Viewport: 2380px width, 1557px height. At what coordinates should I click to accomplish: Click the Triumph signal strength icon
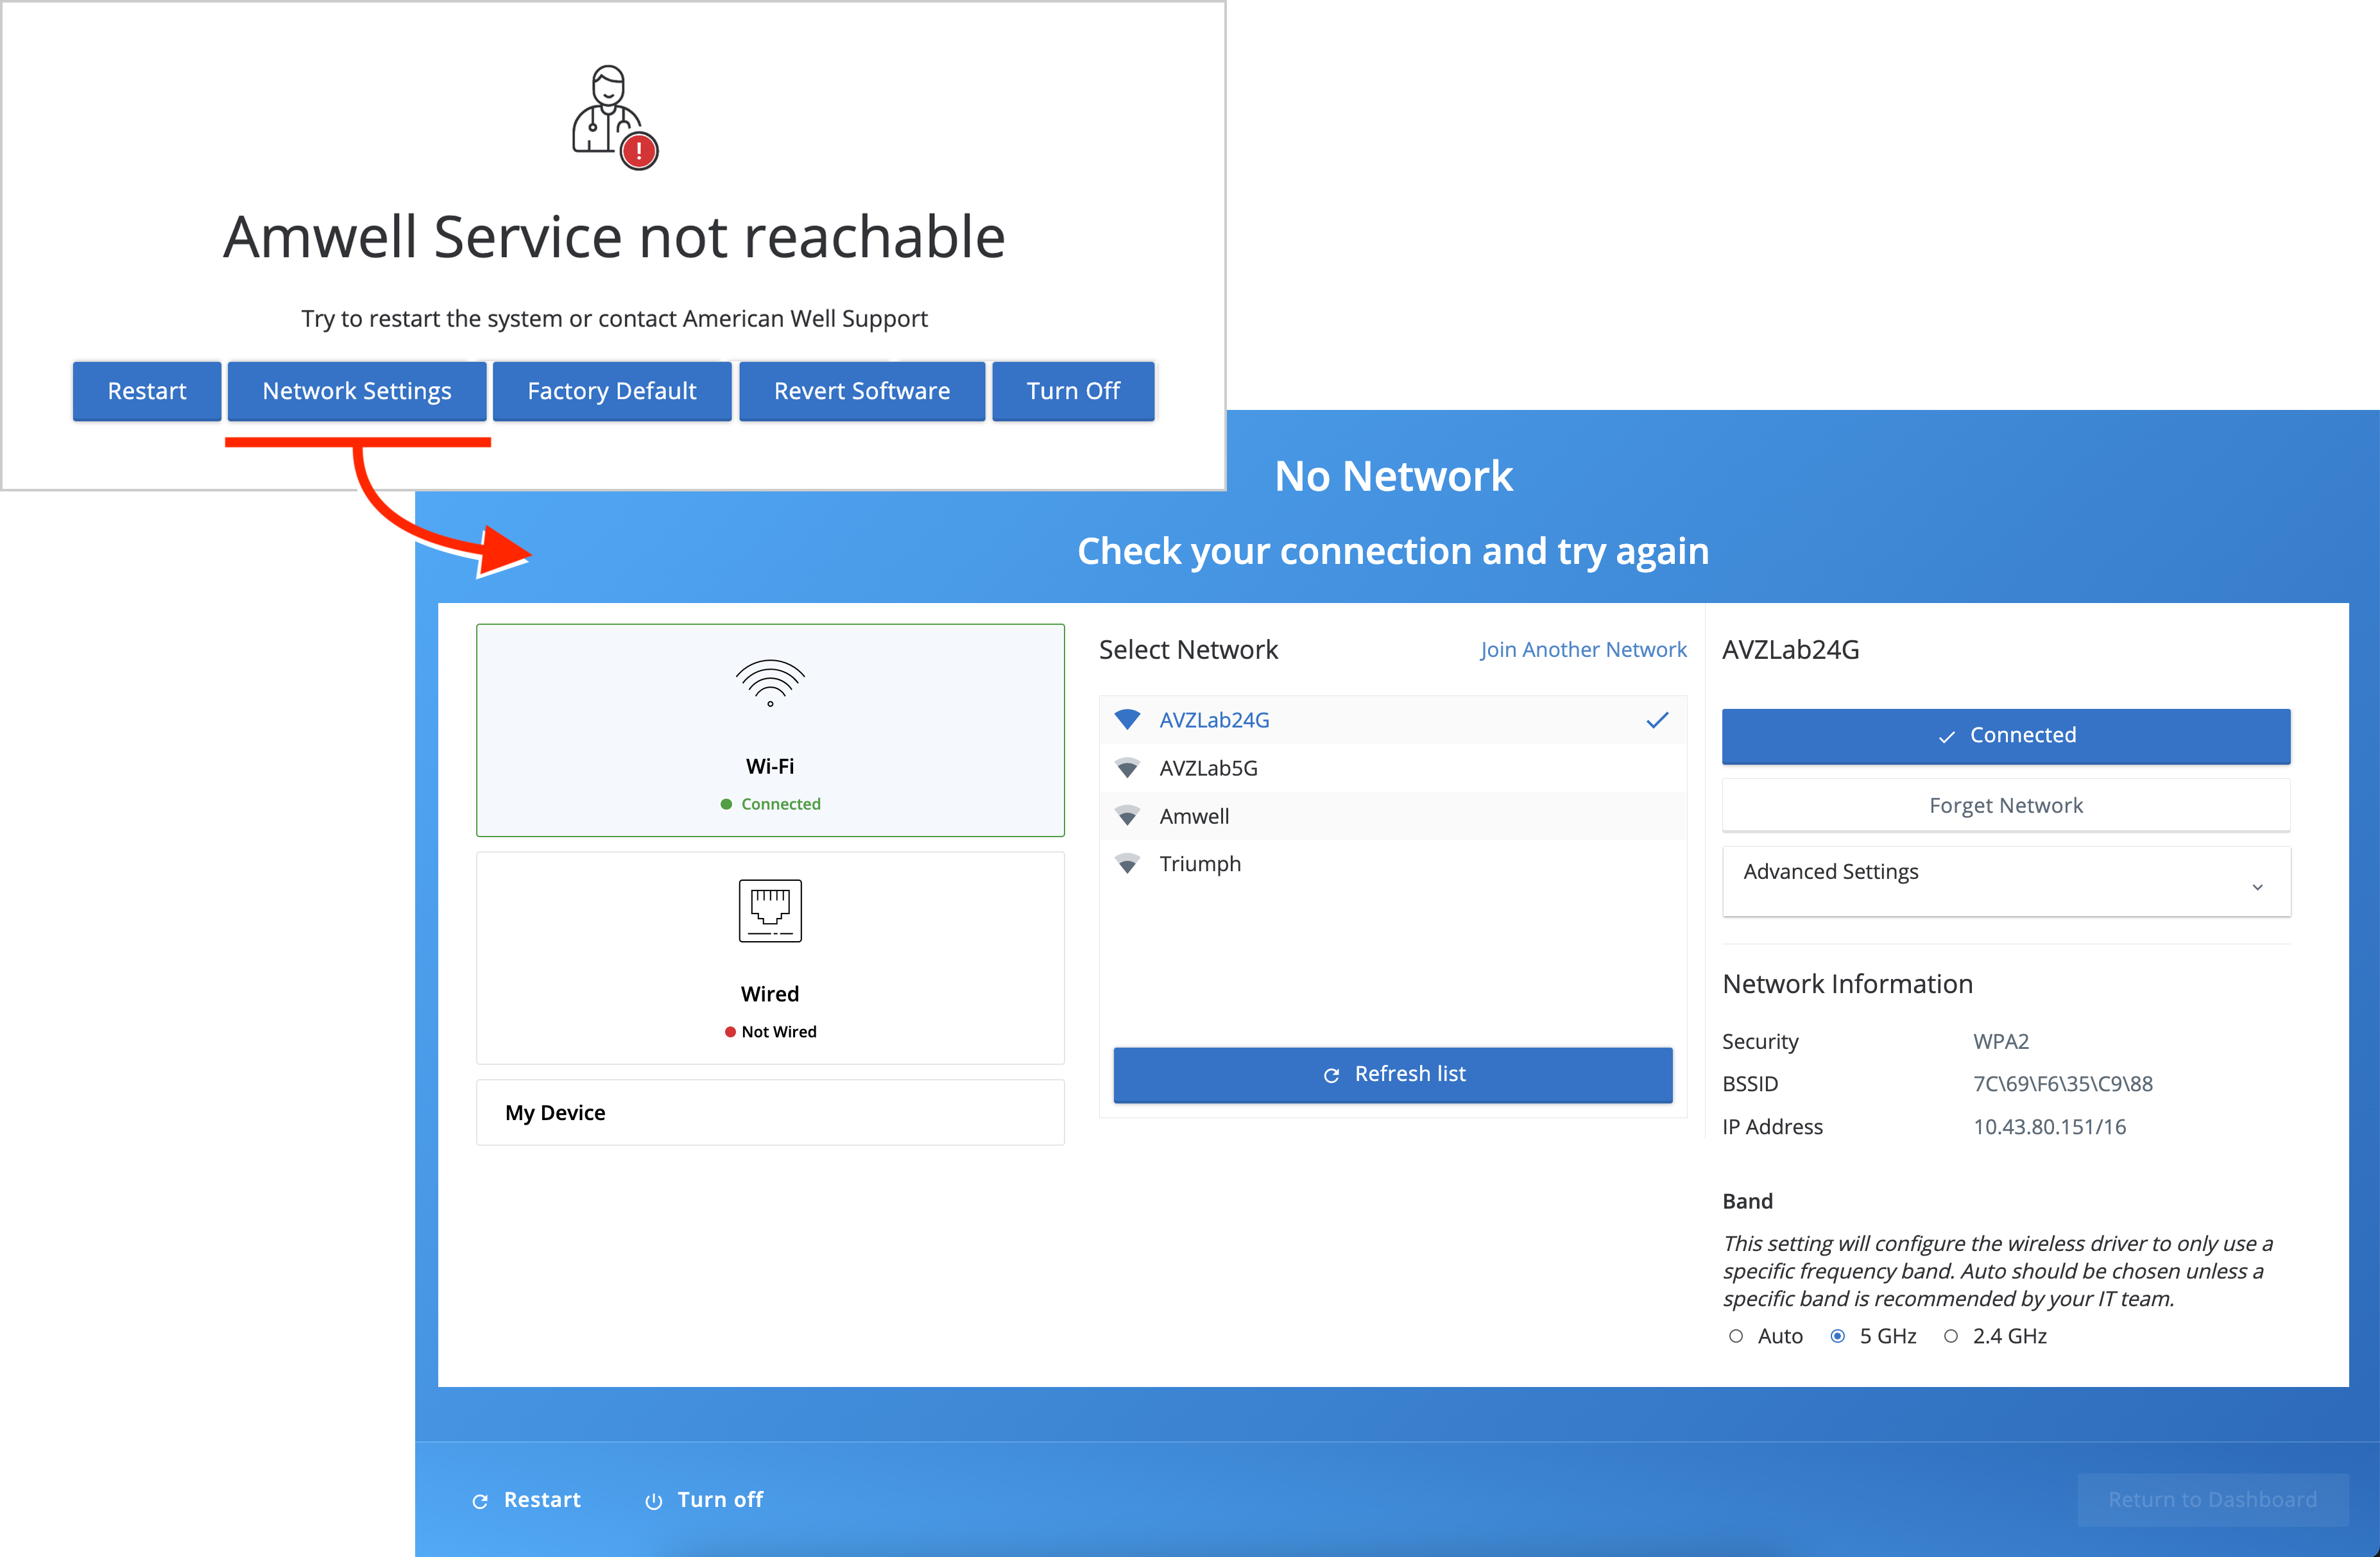[x=1127, y=863]
